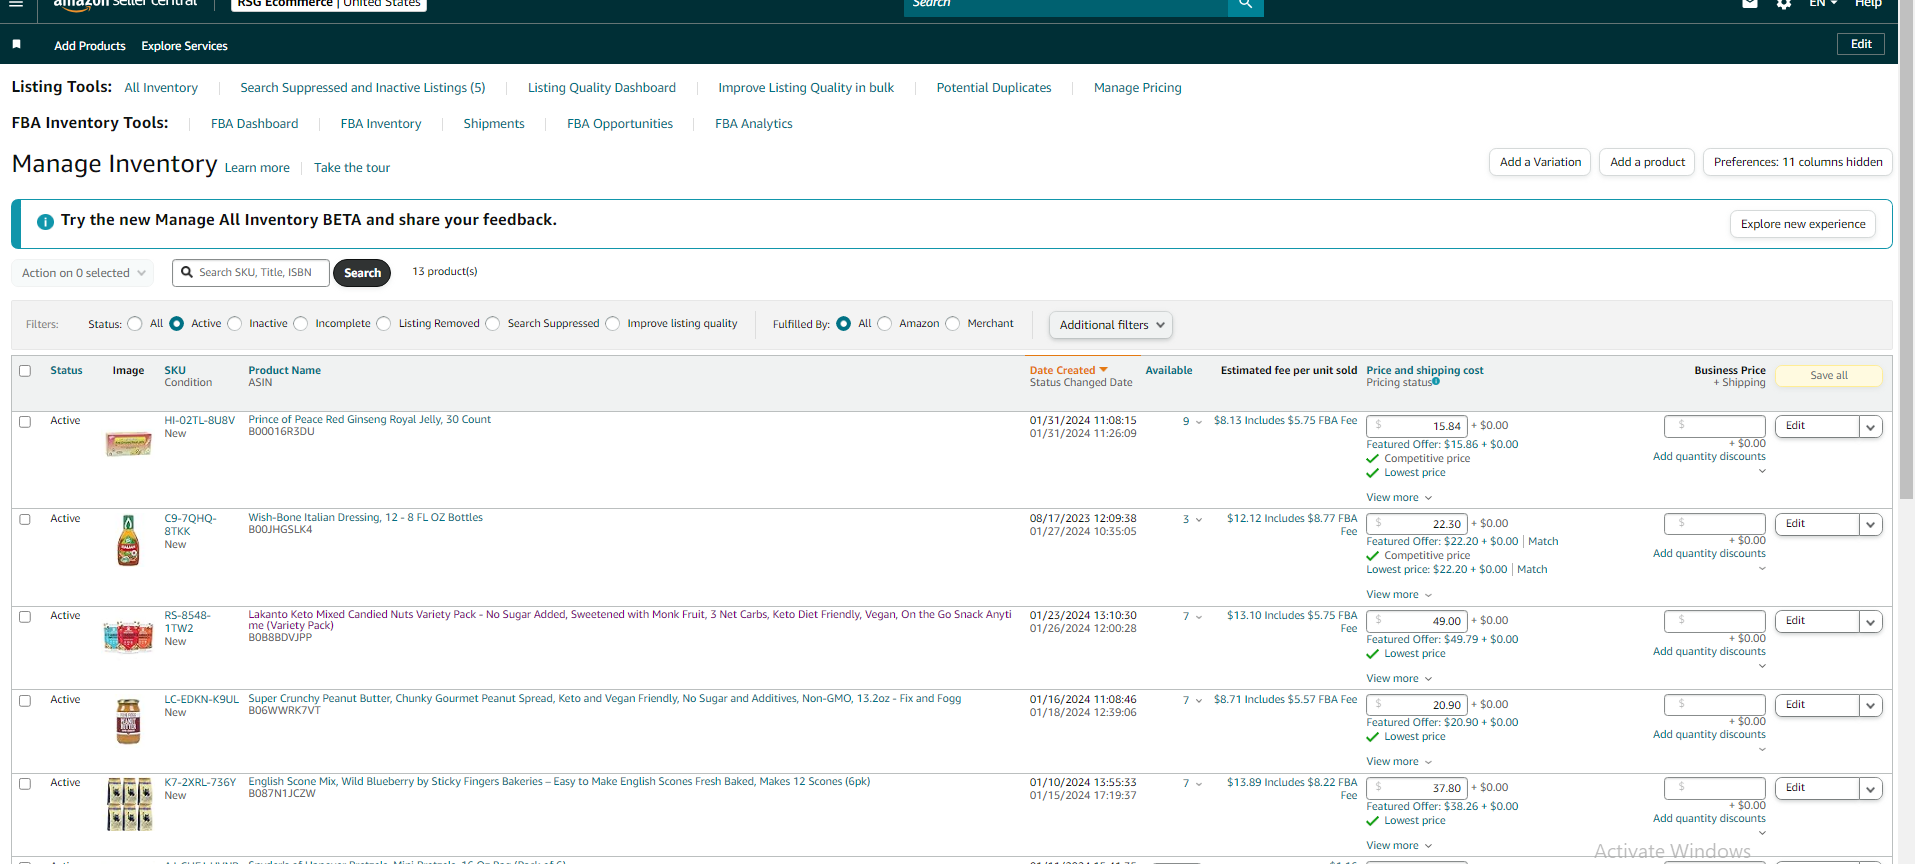Click the bookmark flag icon beside Add Products

pos(16,45)
